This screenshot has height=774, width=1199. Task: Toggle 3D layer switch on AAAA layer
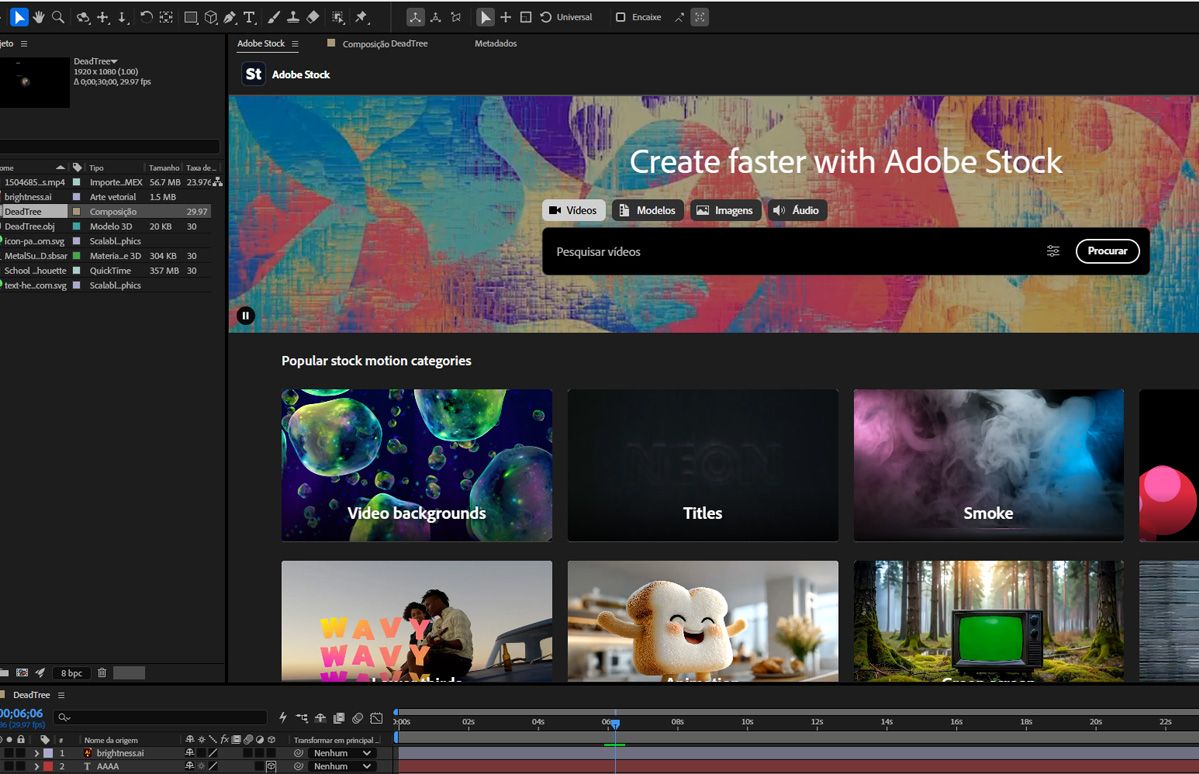(x=271, y=766)
